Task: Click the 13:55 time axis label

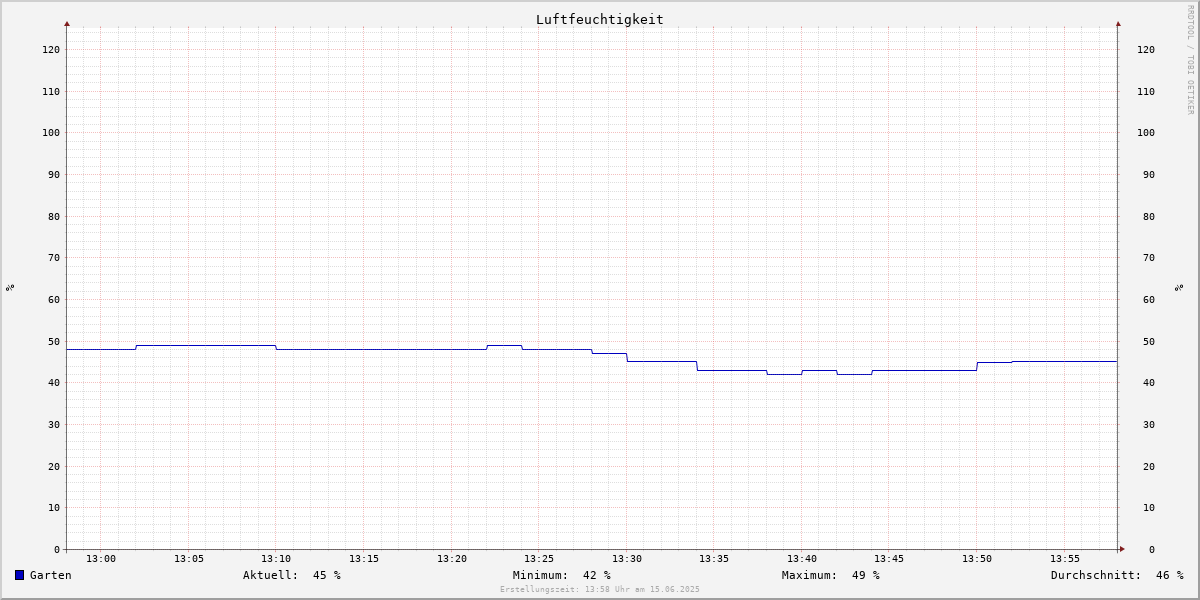Action: 1065,558
